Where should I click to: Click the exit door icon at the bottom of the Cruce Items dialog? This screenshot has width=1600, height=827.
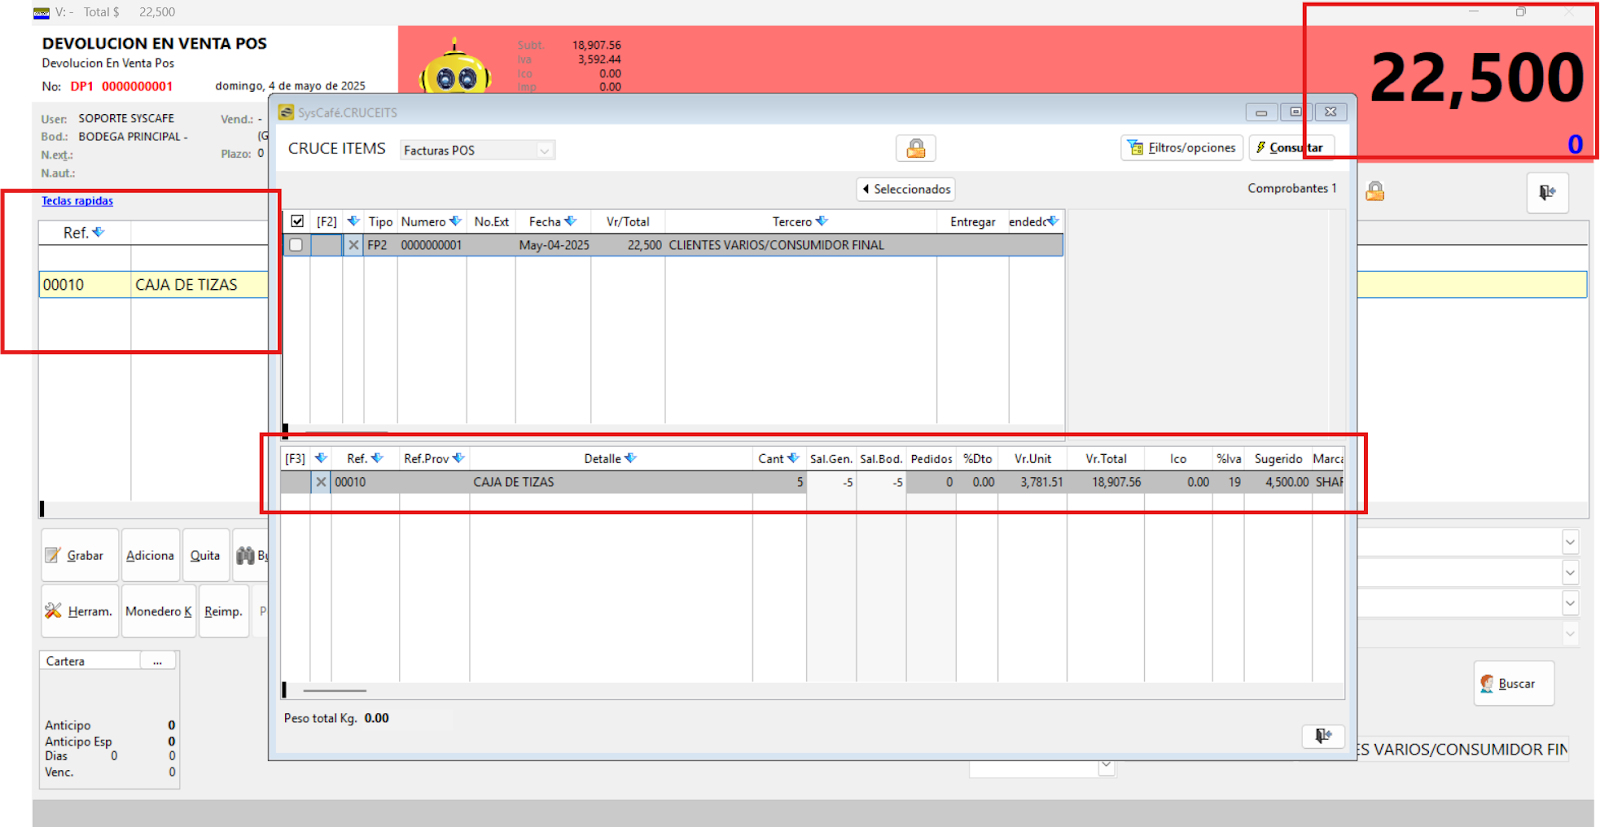1323,736
